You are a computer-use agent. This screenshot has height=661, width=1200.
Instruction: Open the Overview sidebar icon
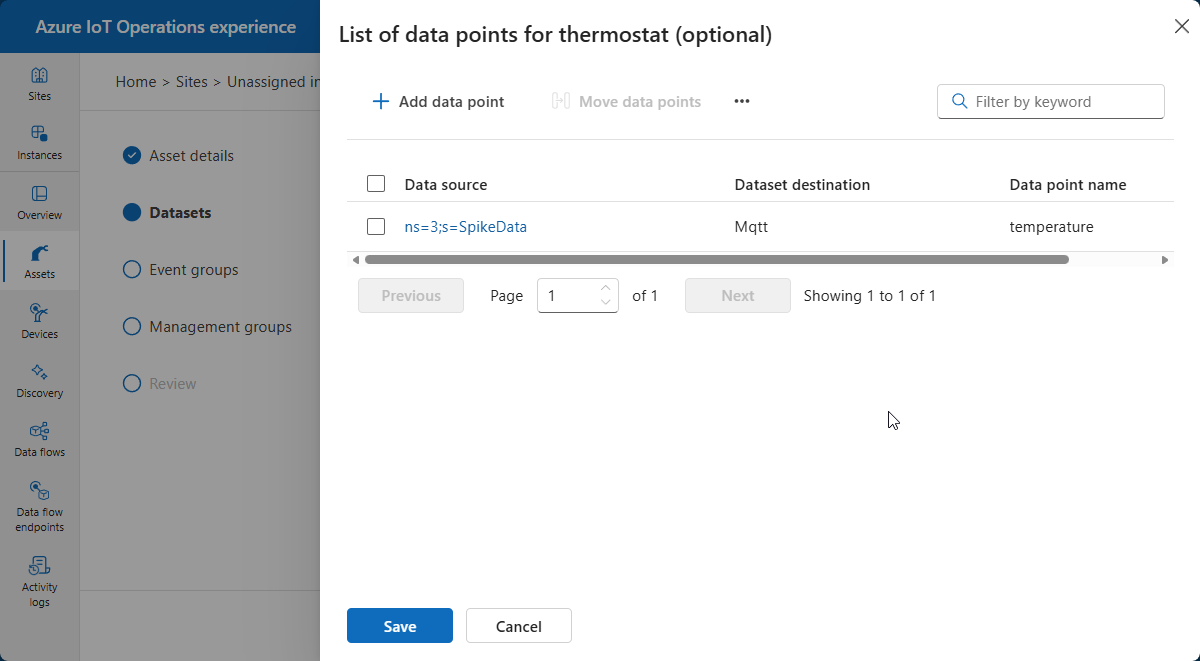39,202
